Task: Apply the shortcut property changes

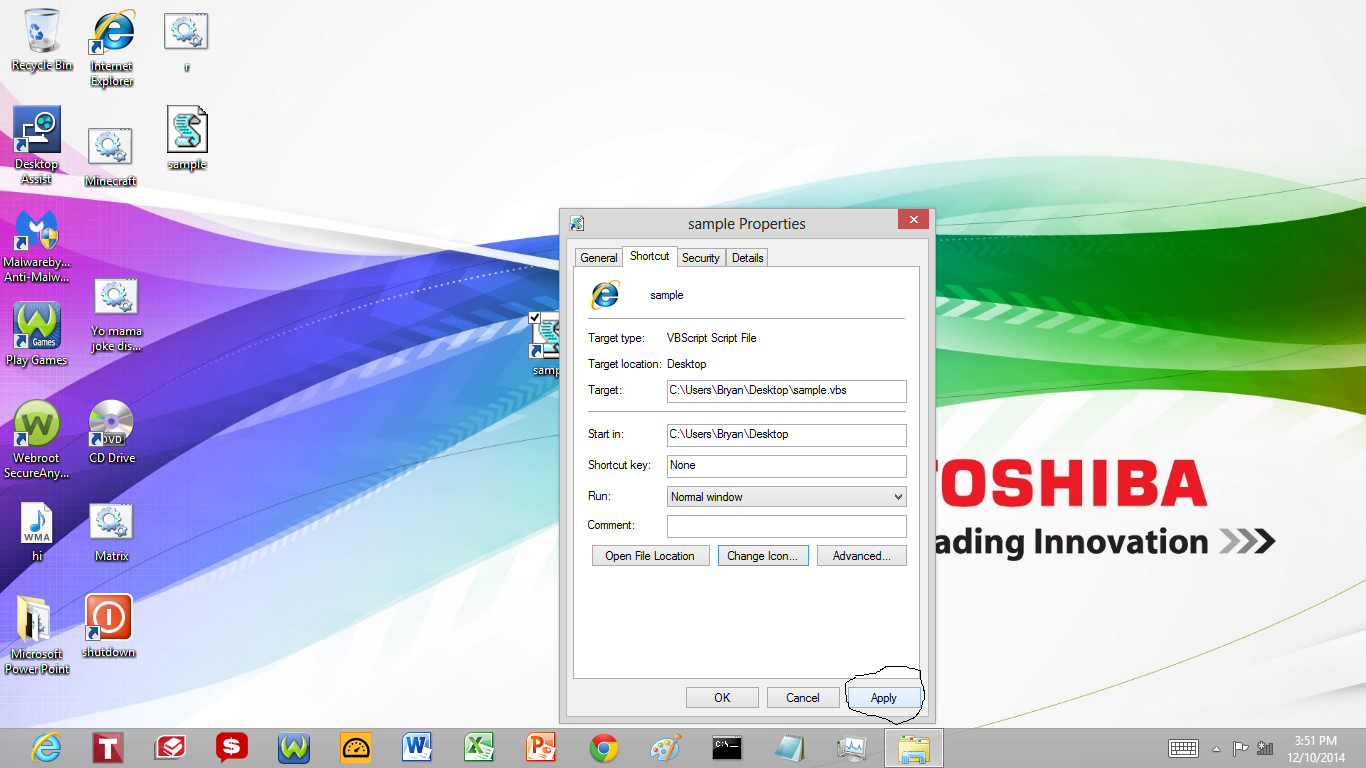Action: [884, 698]
